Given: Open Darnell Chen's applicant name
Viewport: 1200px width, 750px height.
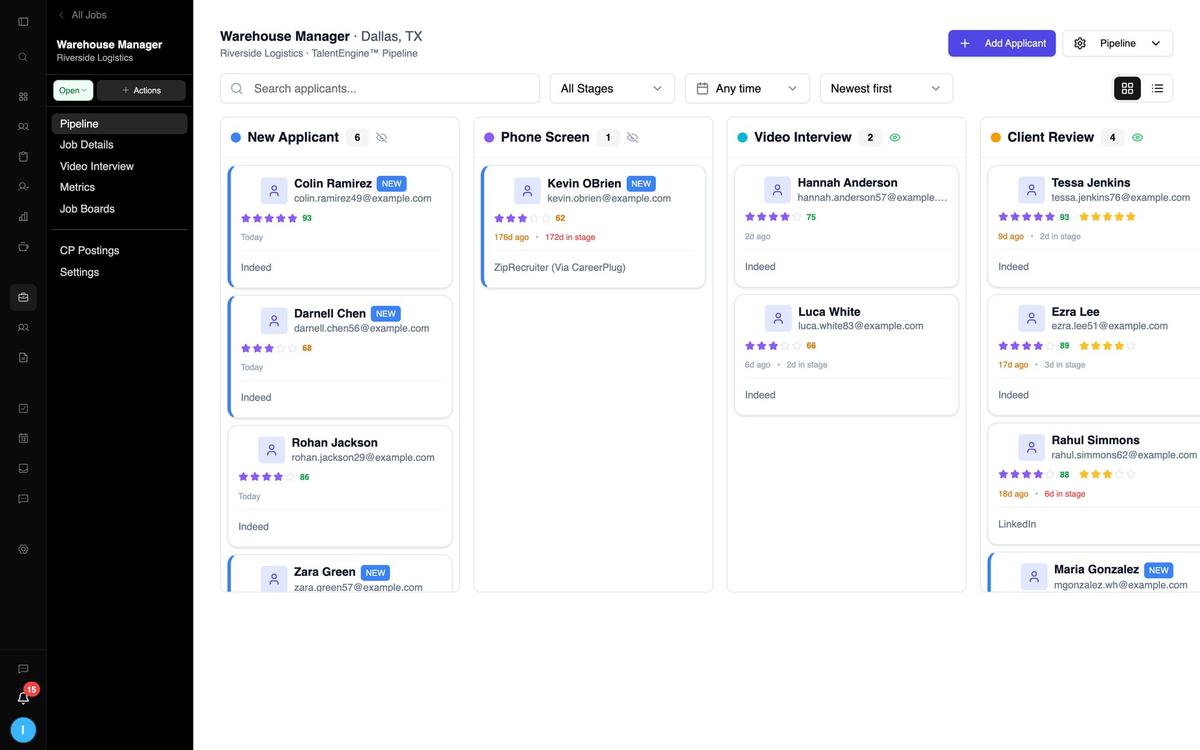Looking at the screenshot, I should [x=330, y=314].
